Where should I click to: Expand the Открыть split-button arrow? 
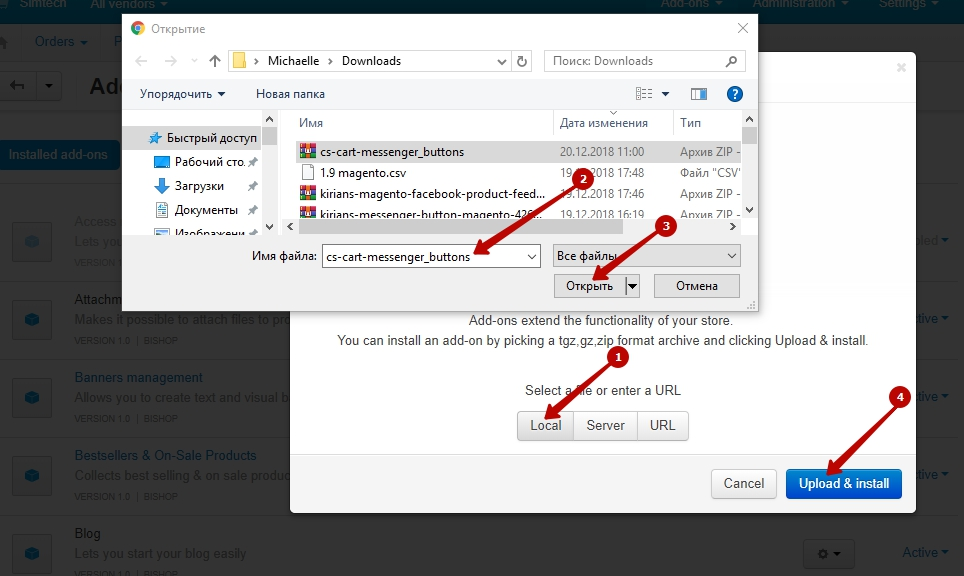click(x=633, y=286)
